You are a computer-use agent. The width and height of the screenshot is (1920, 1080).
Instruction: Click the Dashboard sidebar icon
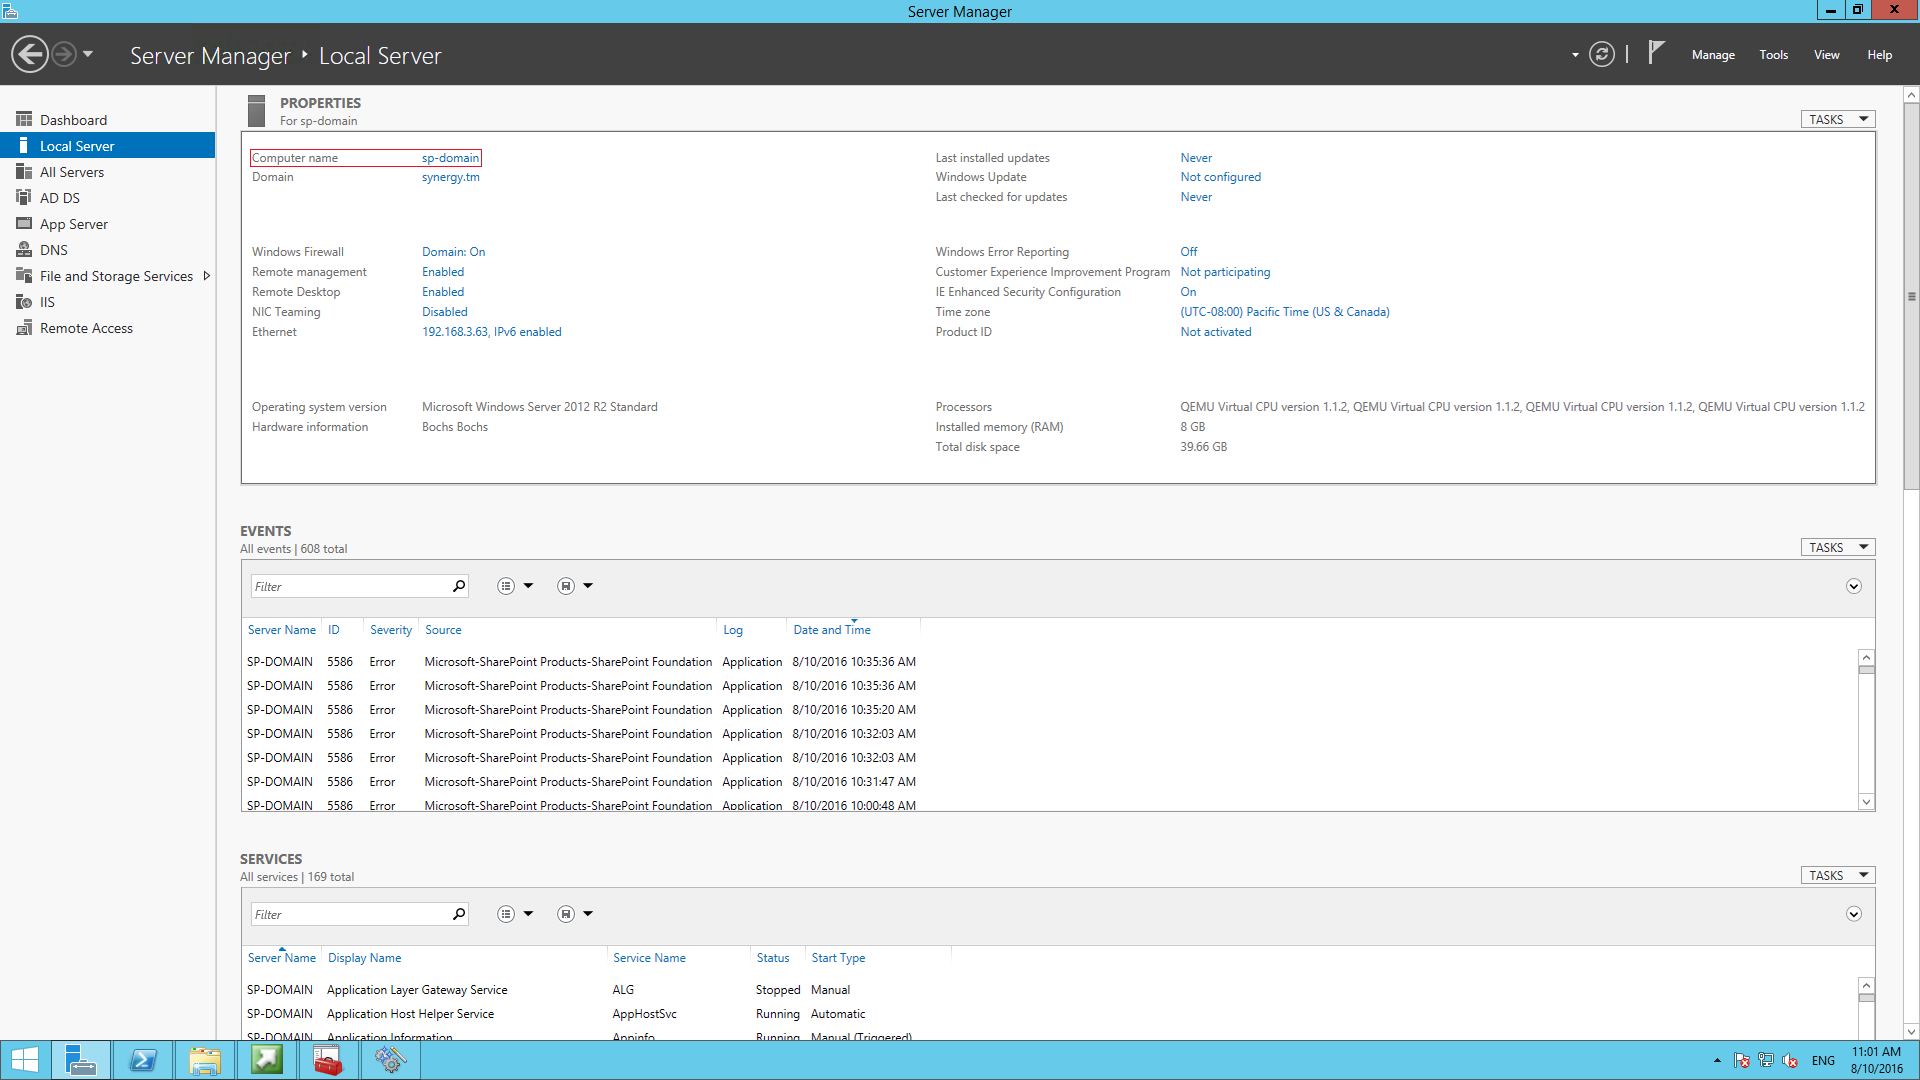24,119
